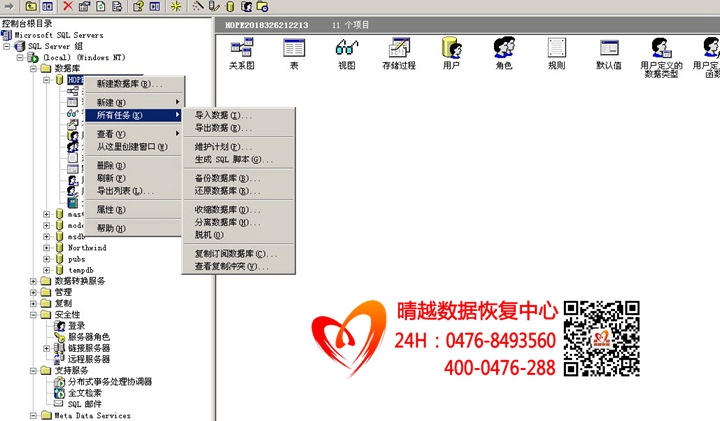The image size is (720, 421).
Task: Click the export list toolbar icon
Action: point(117,6)
